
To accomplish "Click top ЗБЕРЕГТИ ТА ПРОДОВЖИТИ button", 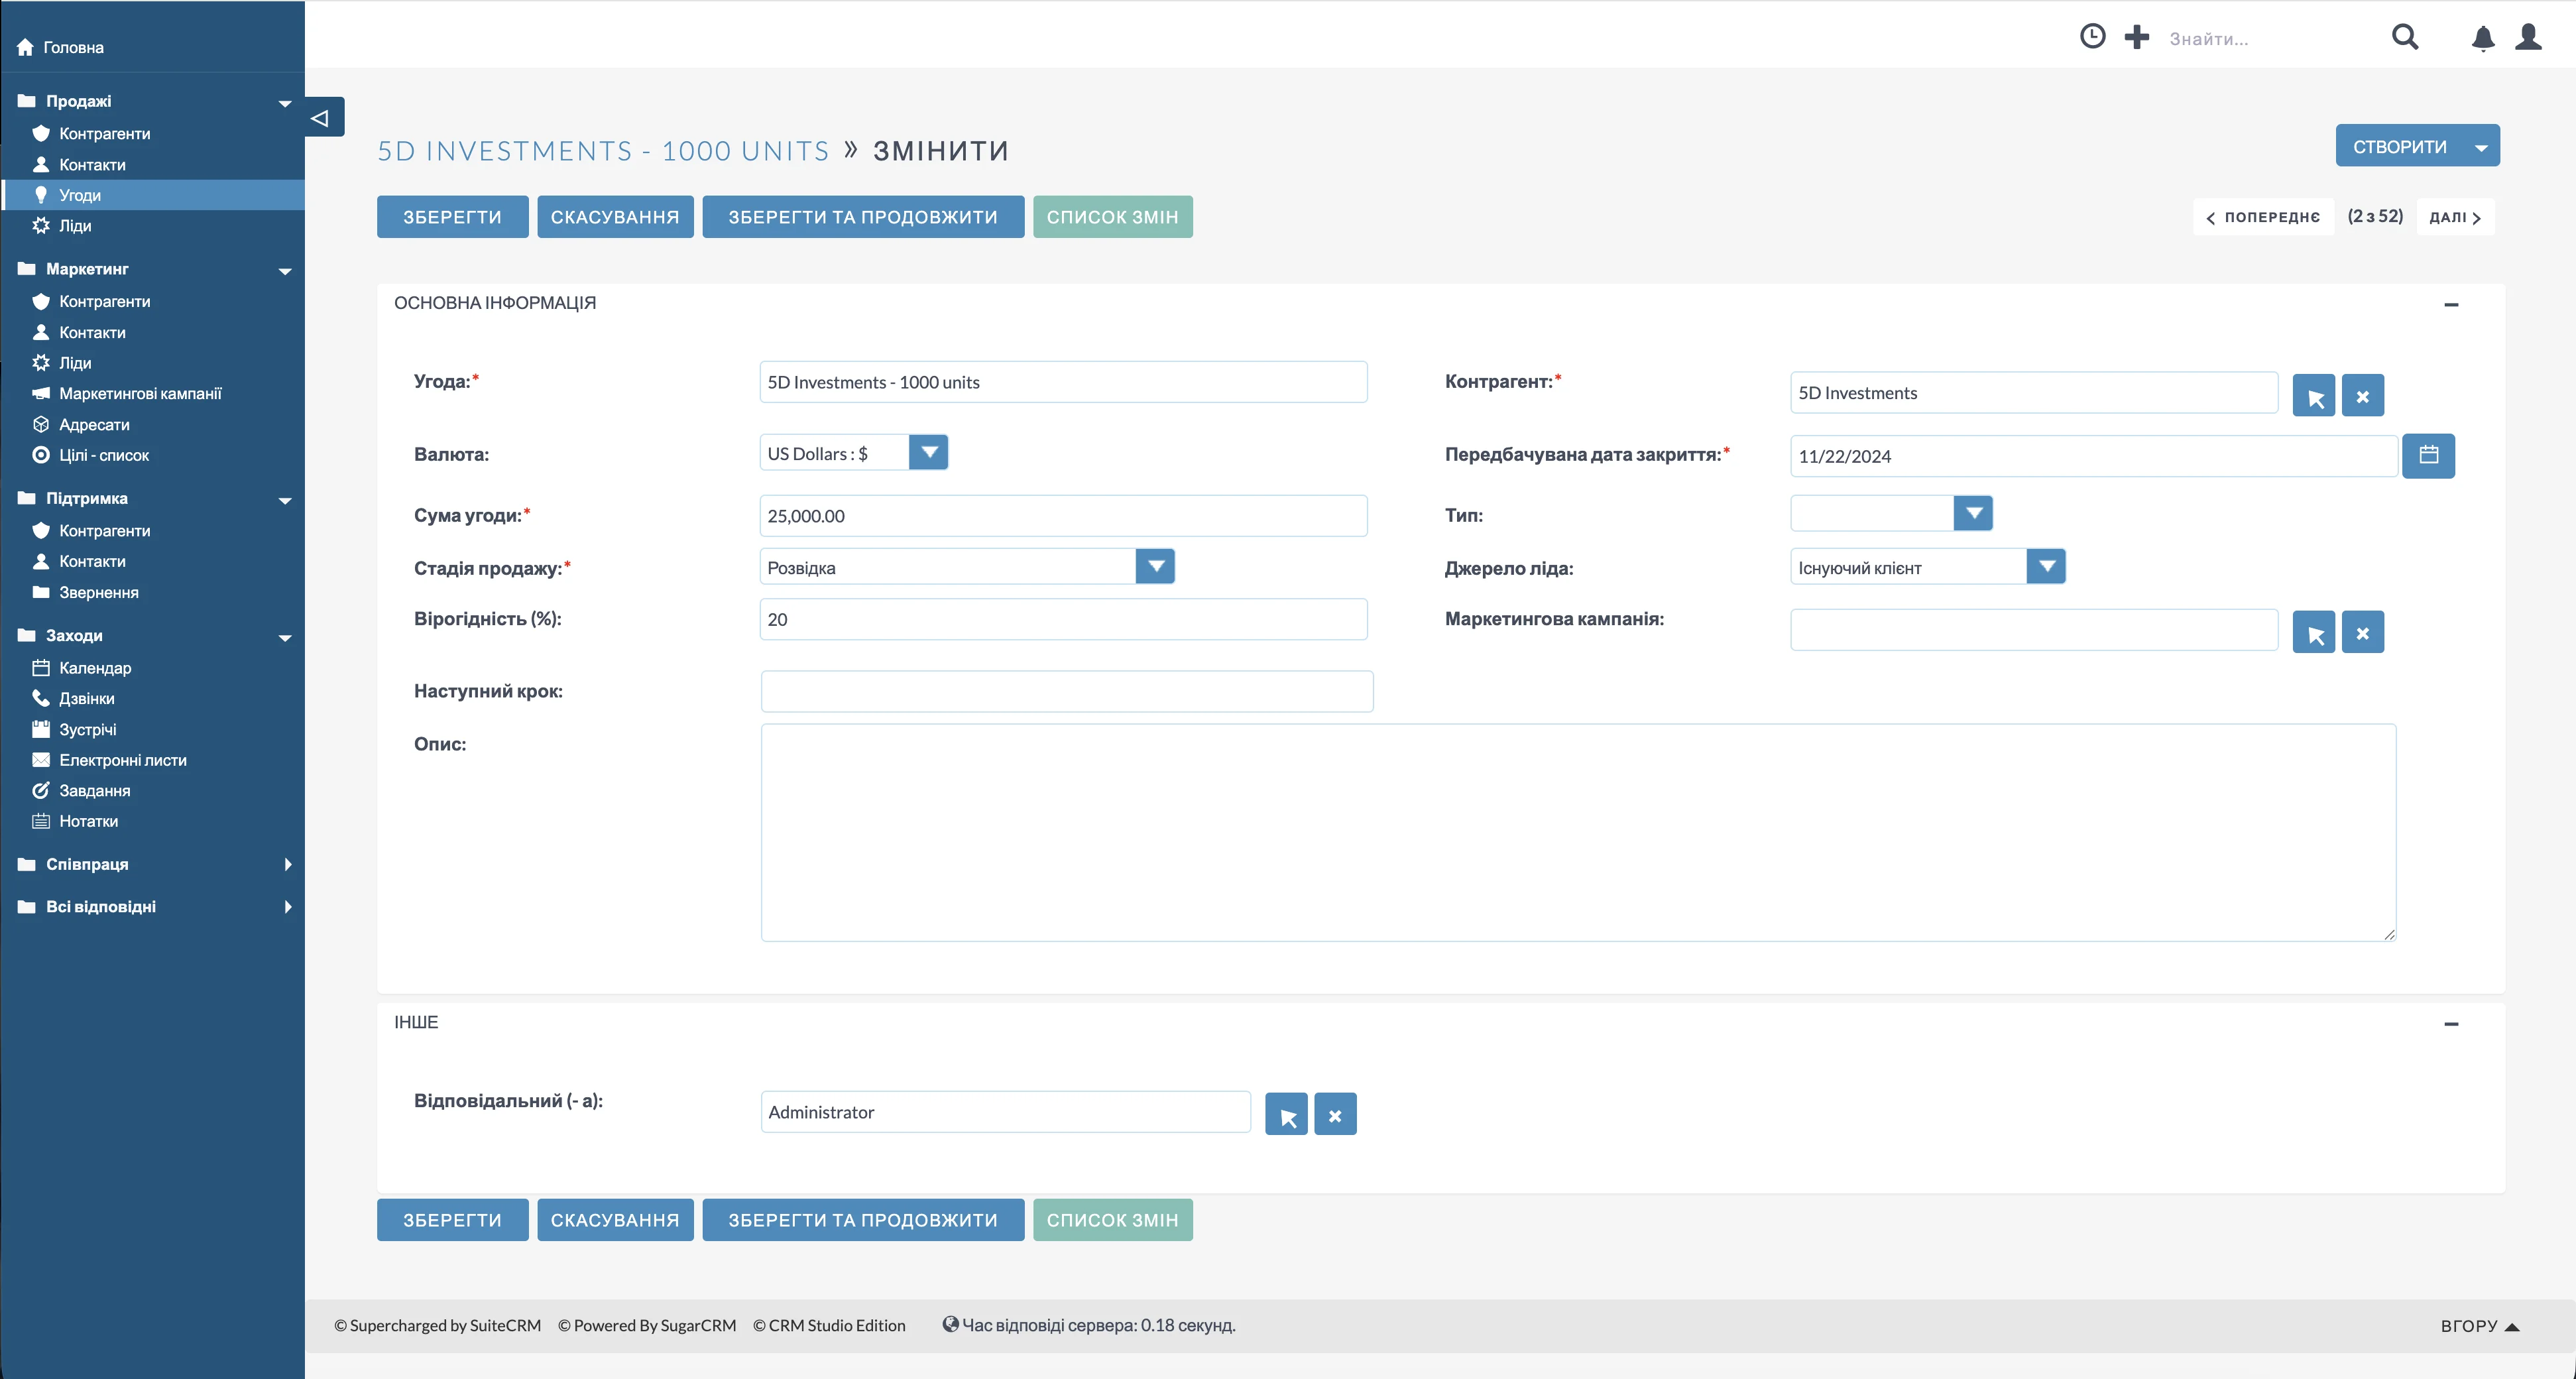I will pos(862,217).
